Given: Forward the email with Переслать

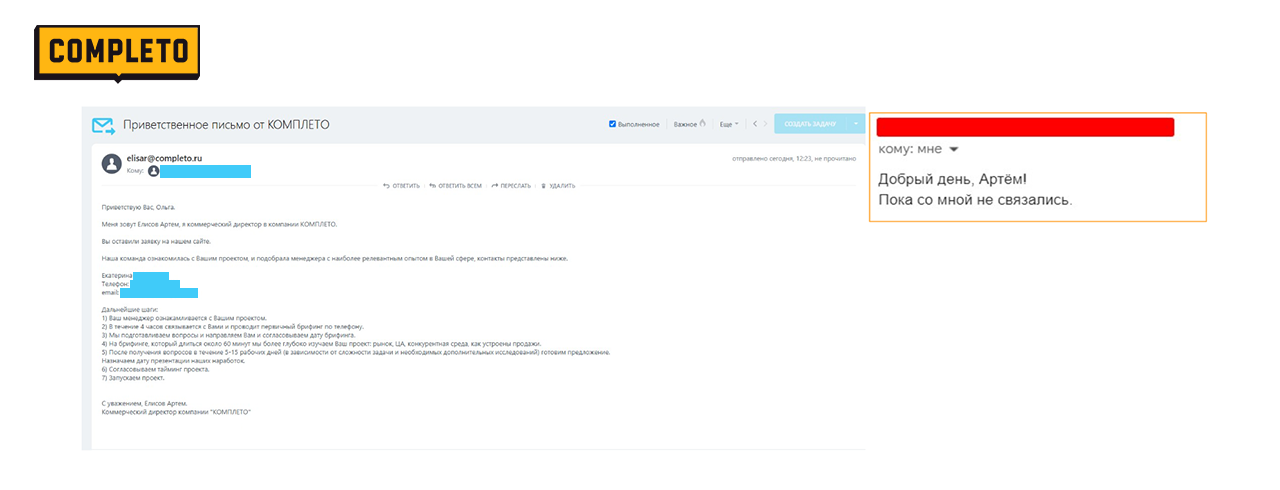Looking at the screenshot, I should pos(511,186).
